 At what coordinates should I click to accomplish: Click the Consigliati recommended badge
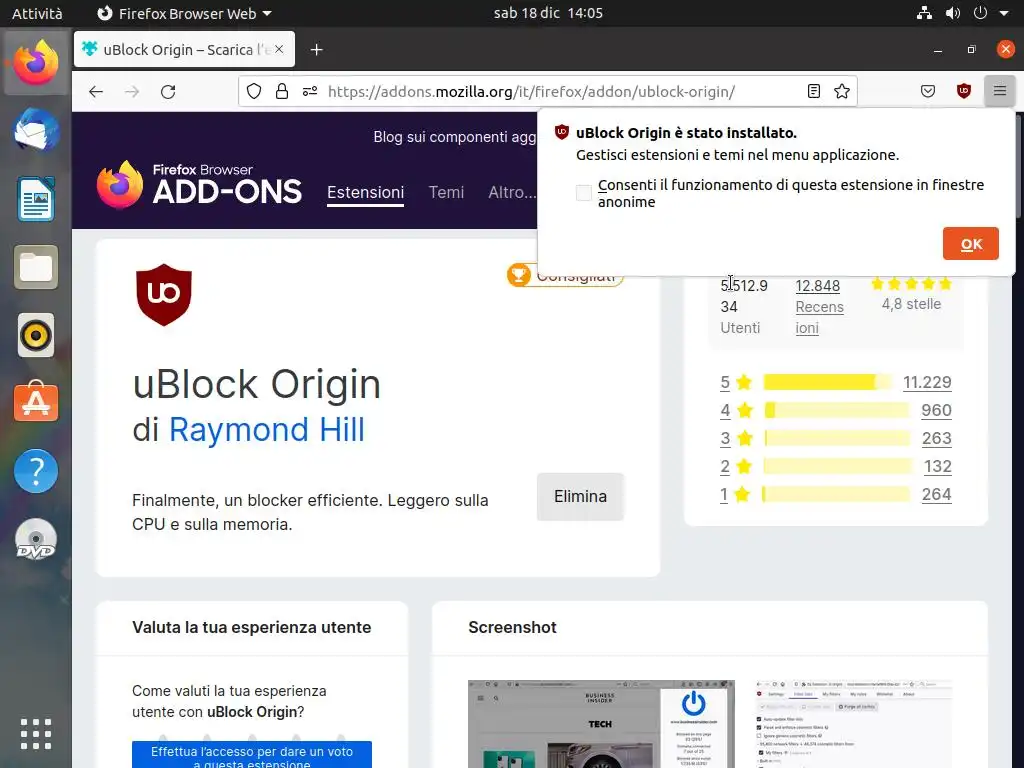click(565, 276)
